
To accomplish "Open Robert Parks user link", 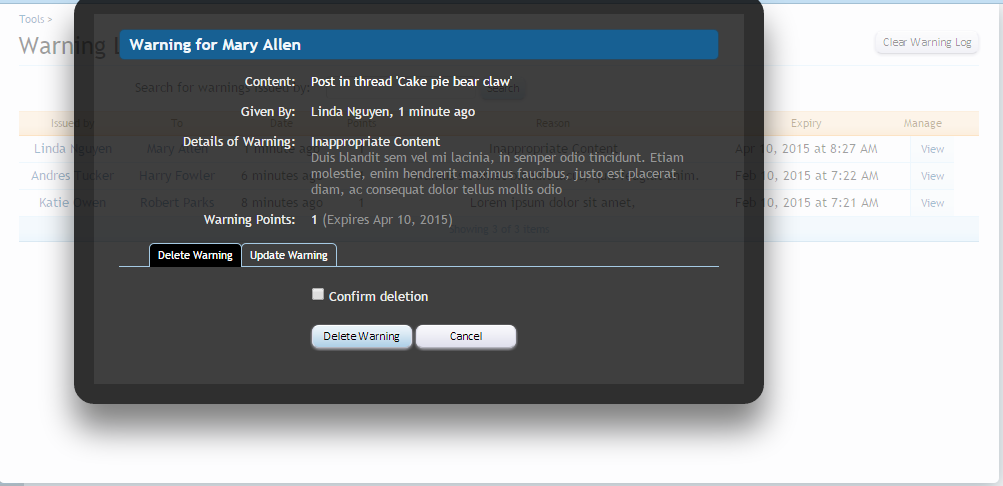I will (x=177, y=202).
